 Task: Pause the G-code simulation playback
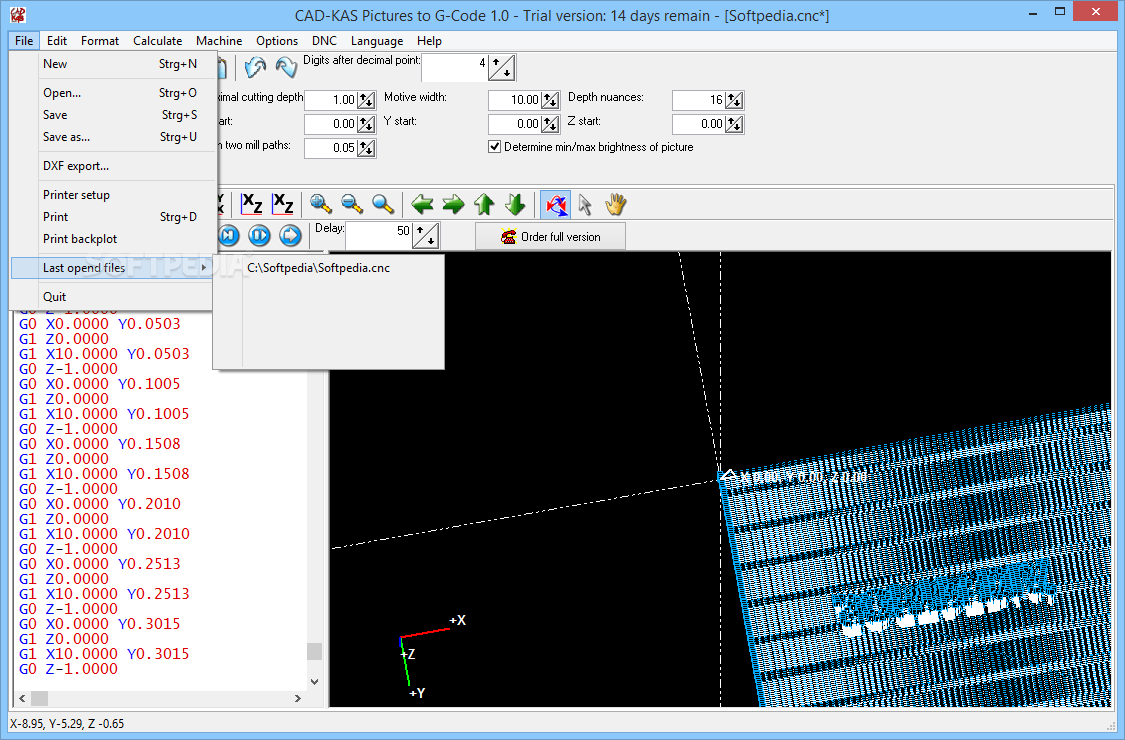[x=259, y=235]
